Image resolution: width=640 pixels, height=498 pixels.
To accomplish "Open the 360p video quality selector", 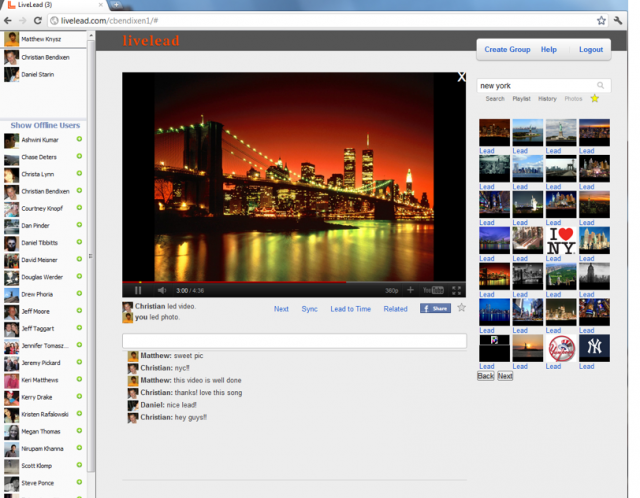I will pos(391,291).
